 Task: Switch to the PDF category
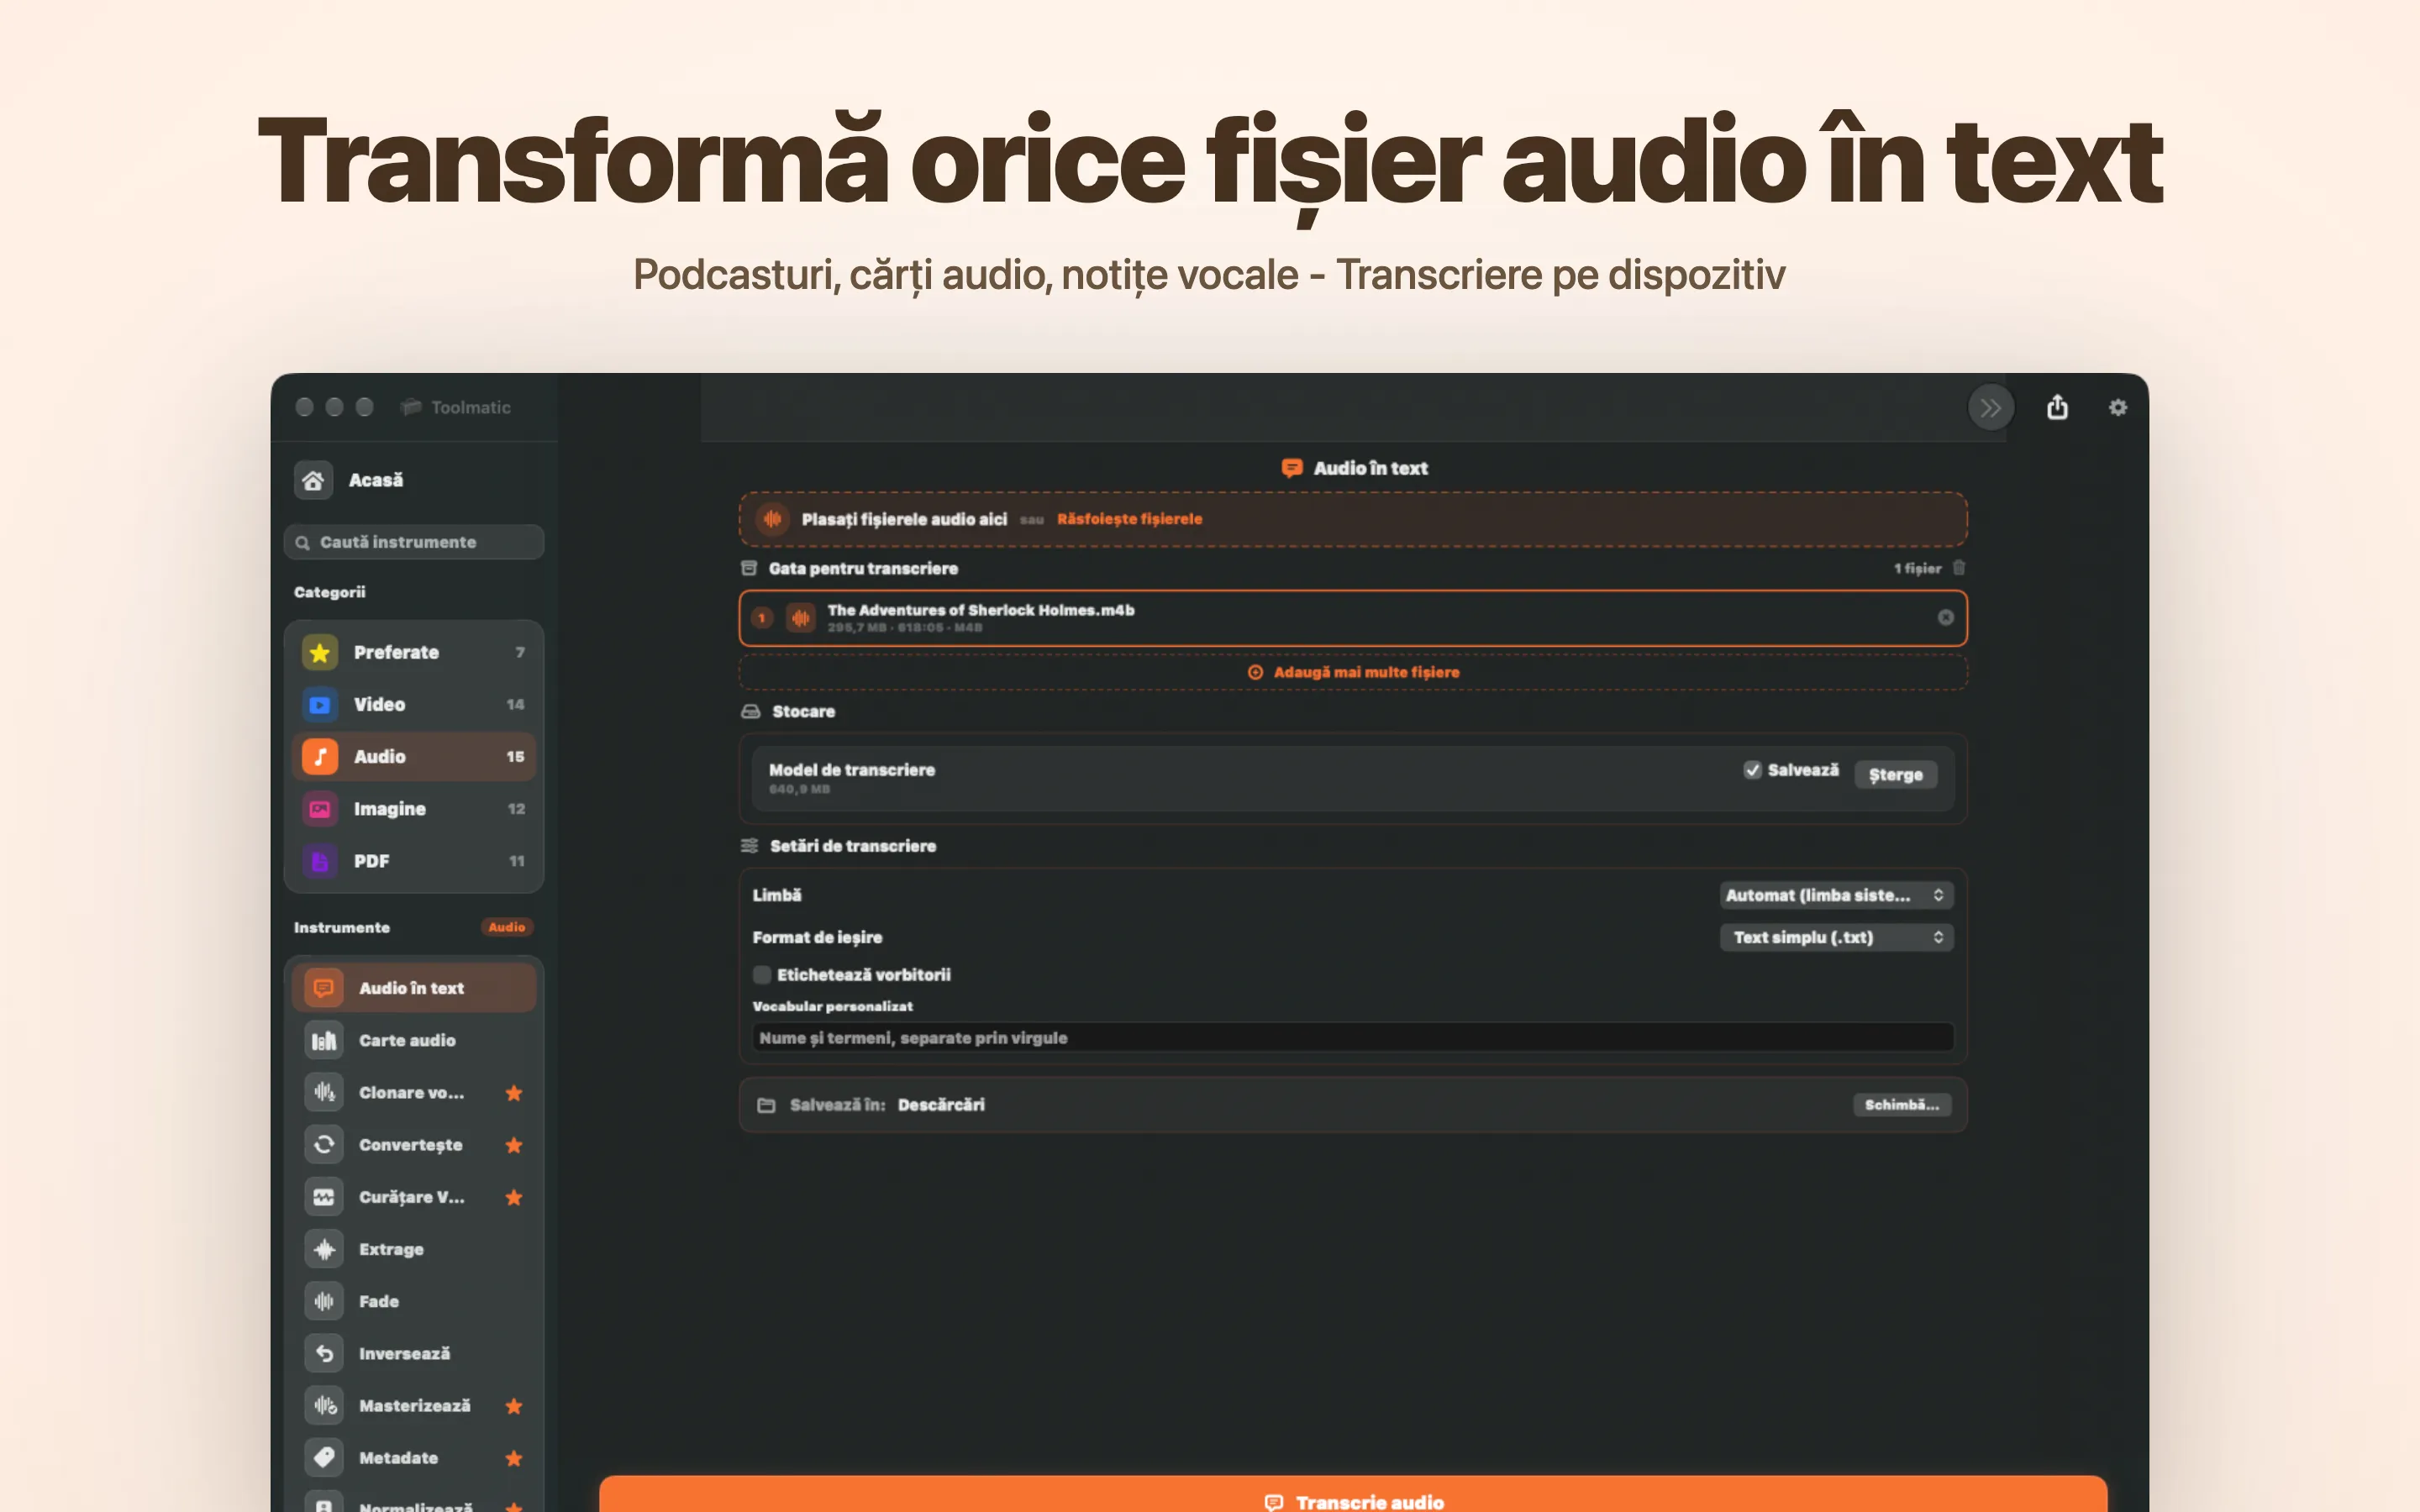coord(414,860)
